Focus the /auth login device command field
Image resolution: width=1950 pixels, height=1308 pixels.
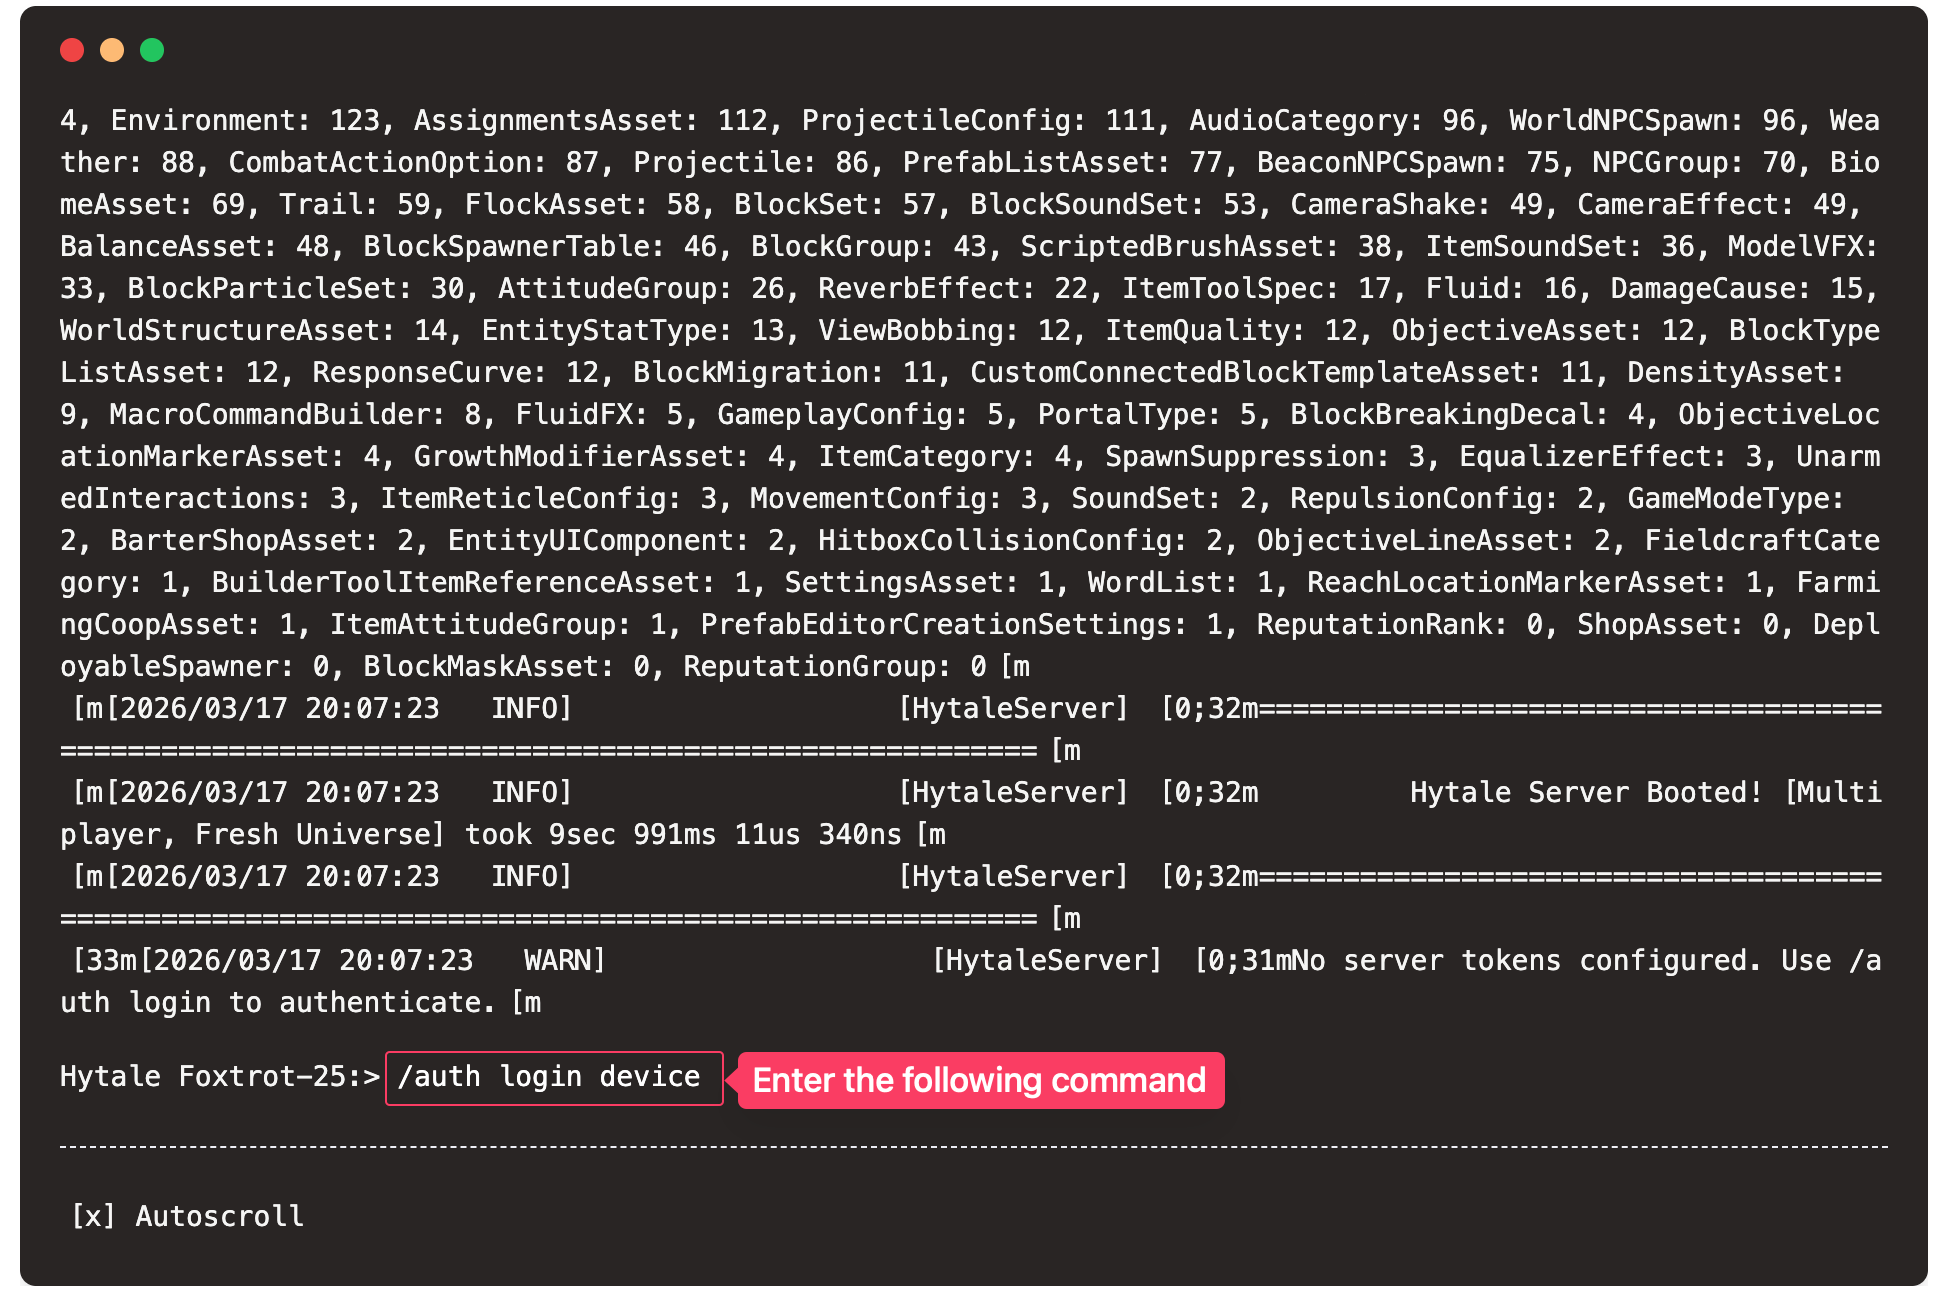(553, 1078)
